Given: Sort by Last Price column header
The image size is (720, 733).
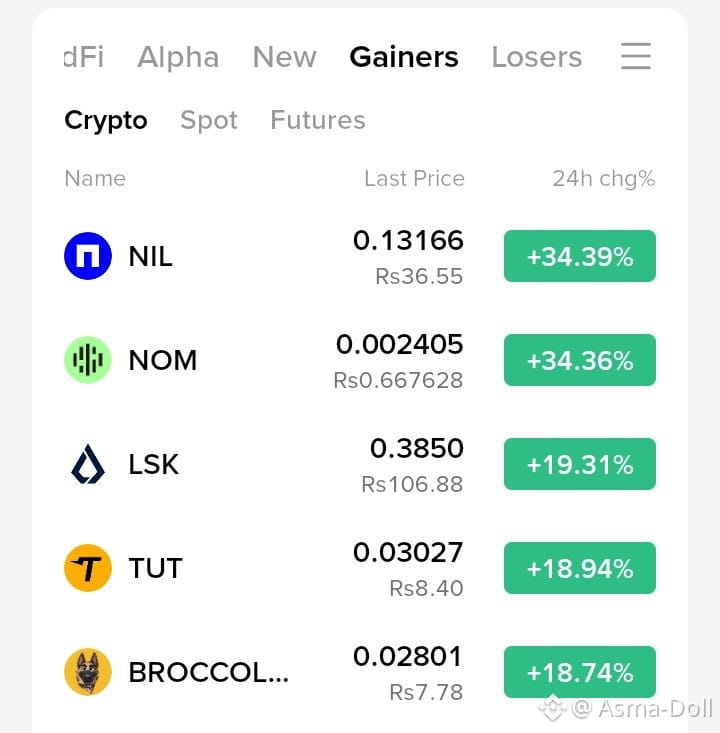Looking at the screenshot, I should (414, 178).
